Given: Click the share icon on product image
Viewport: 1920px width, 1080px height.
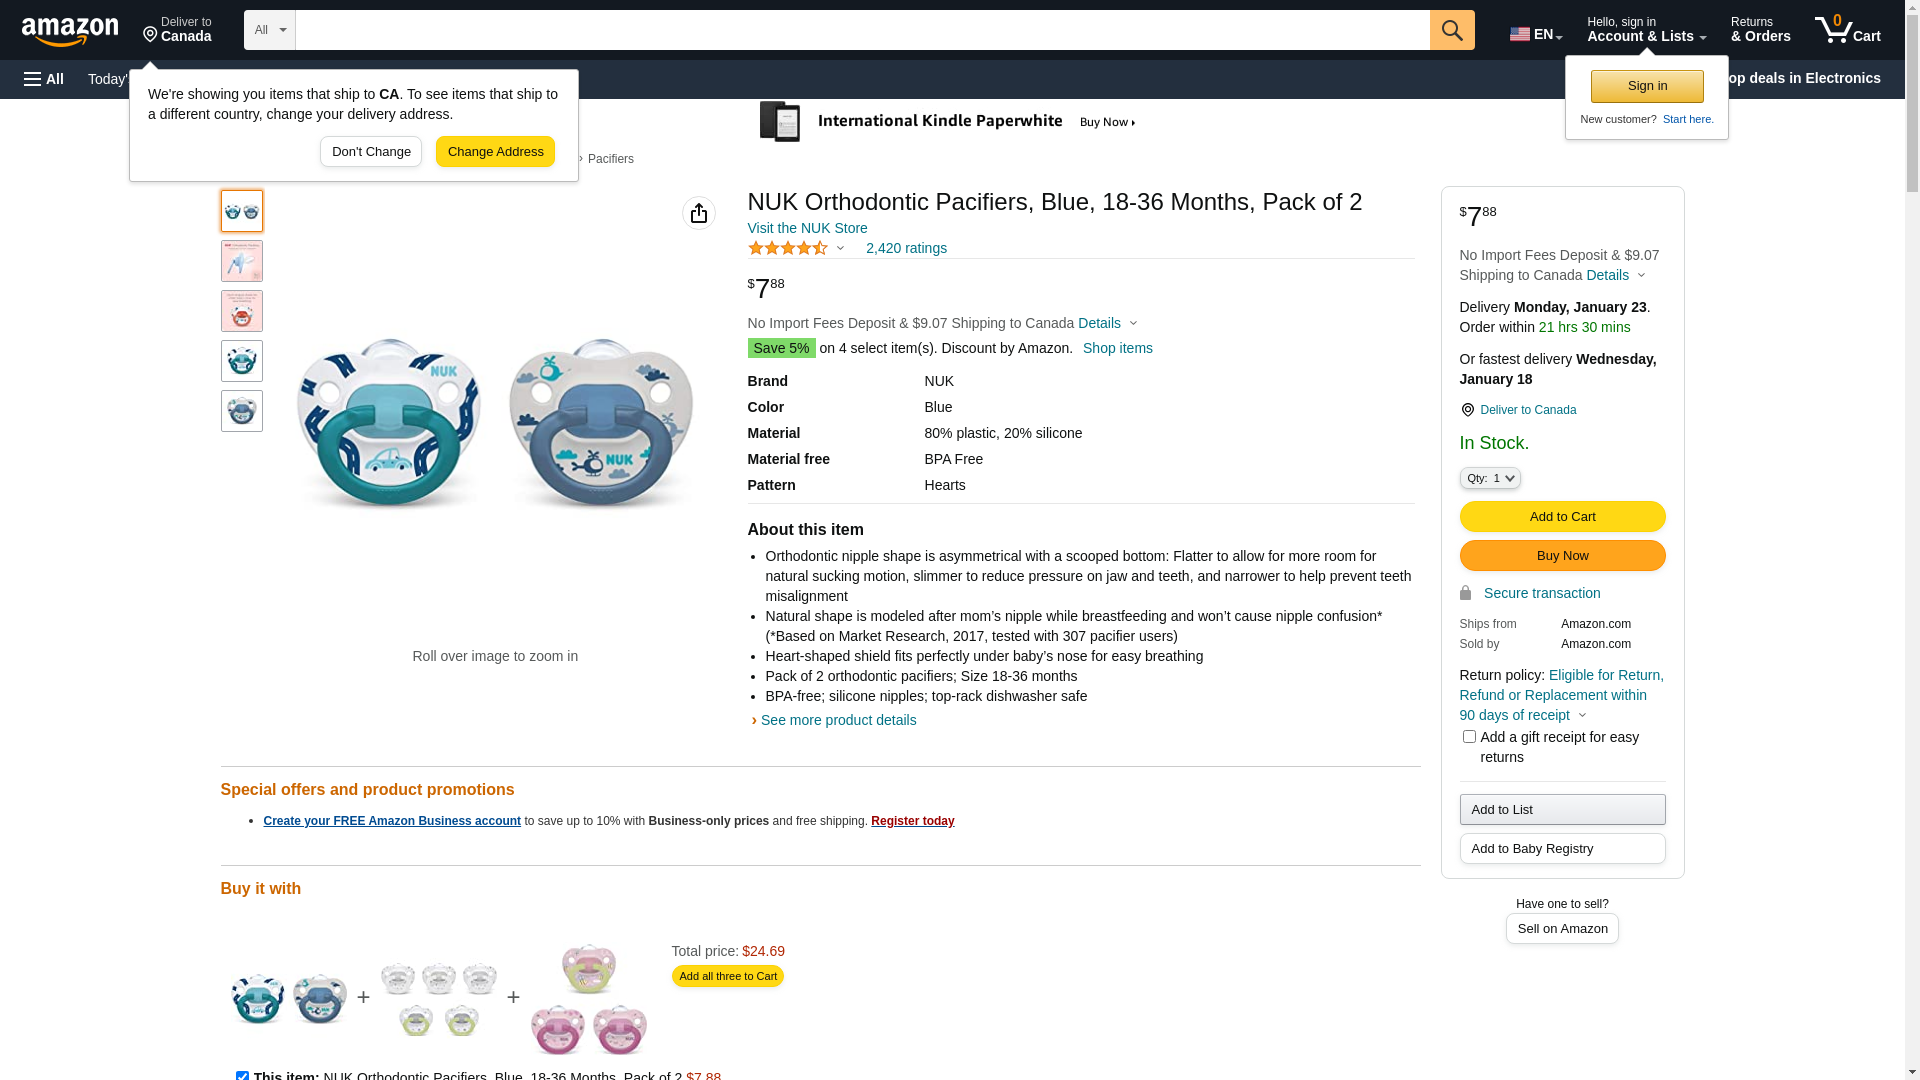Looking at the screenshot, I should 699,213.
